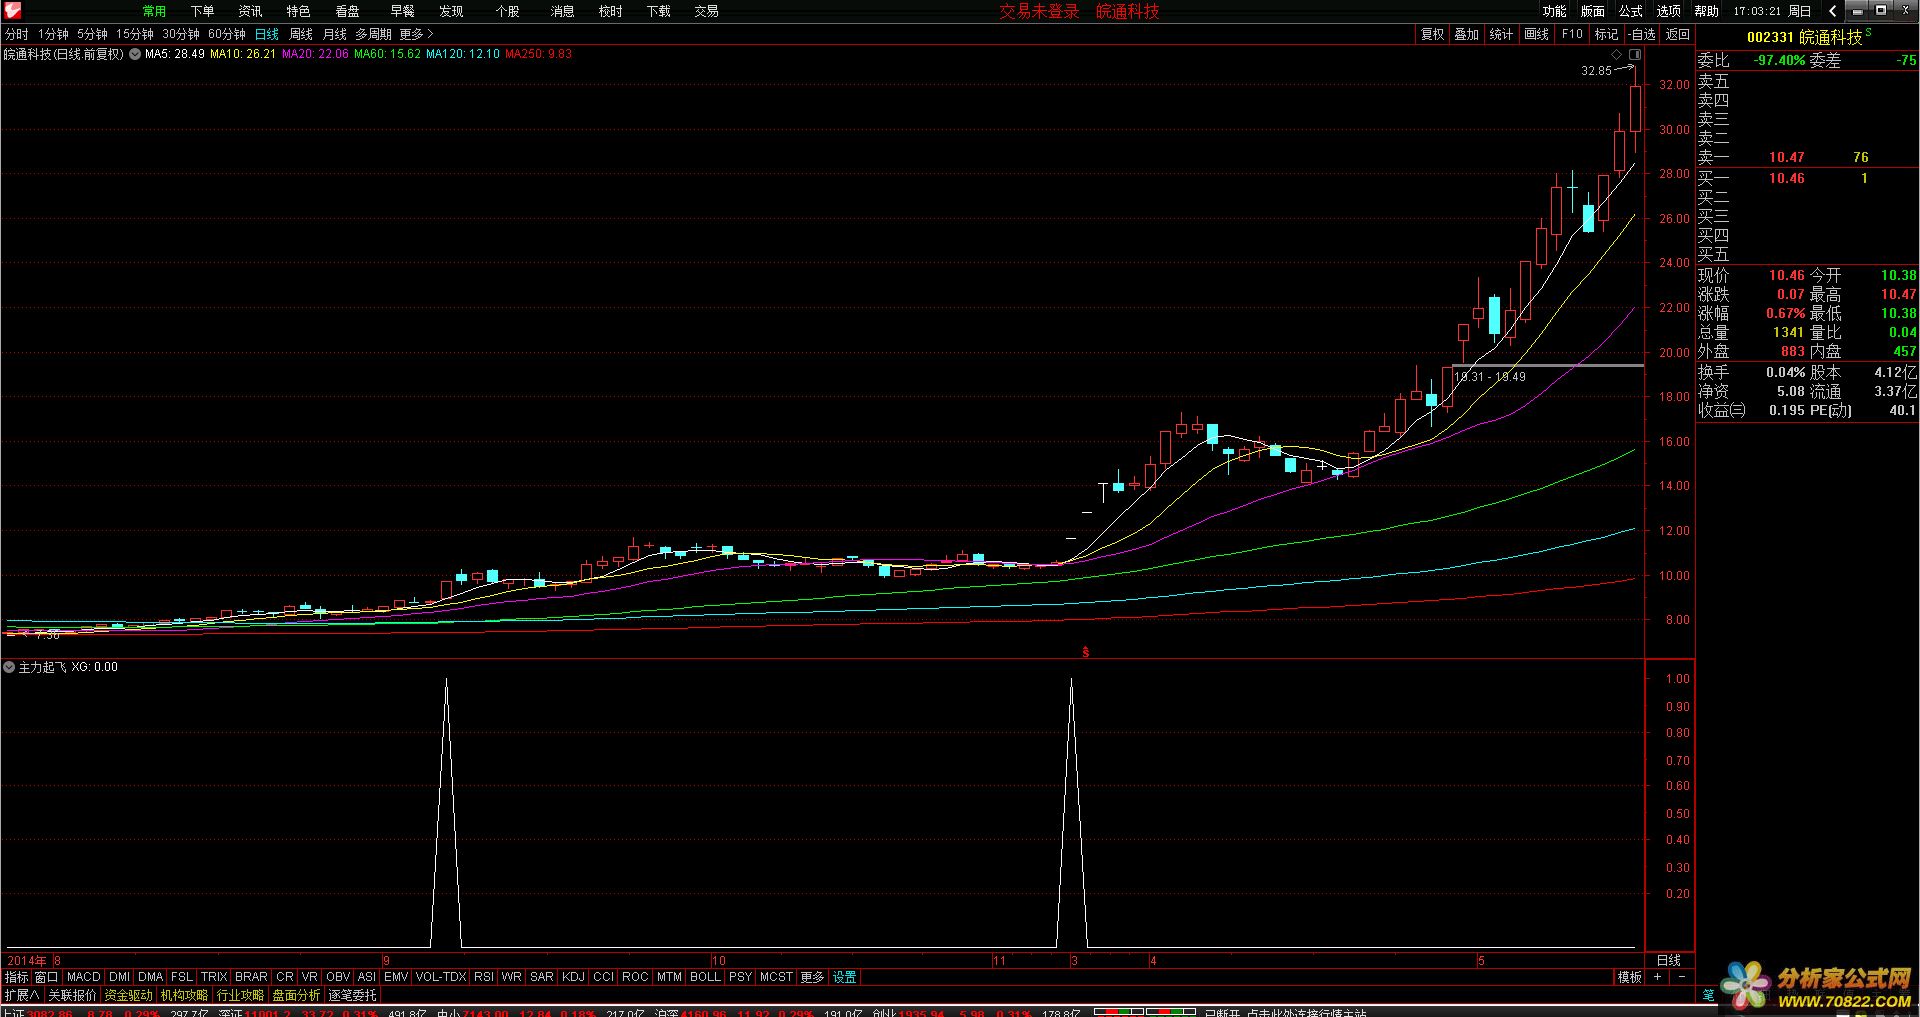
Task: Click the round icon before MA5 values
Action: [x=135, y=54]
